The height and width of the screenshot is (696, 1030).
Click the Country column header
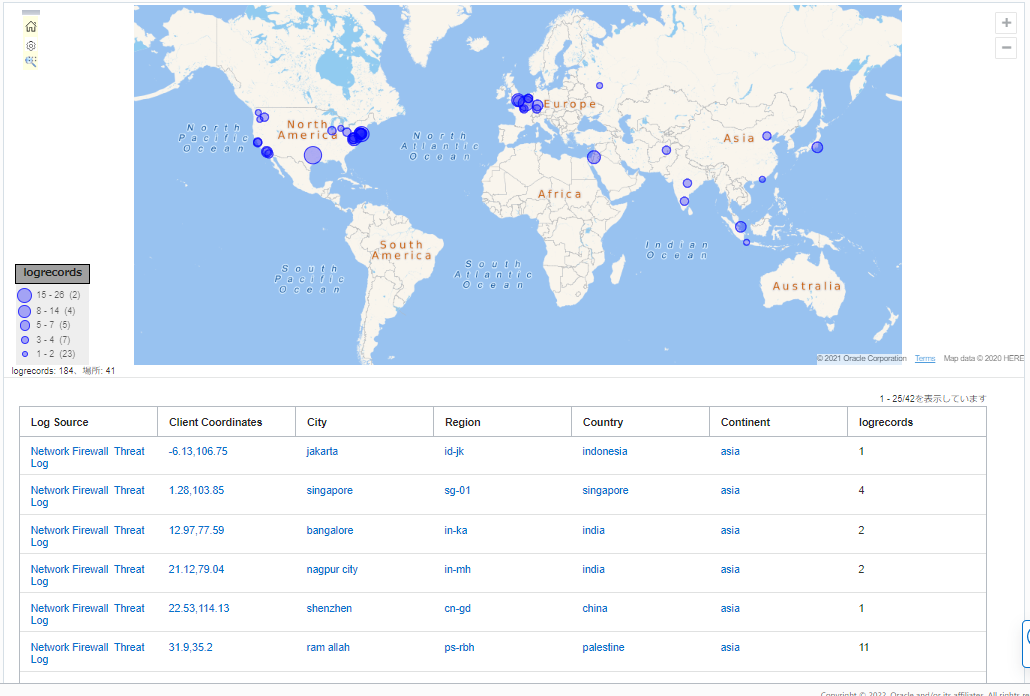coord(603,422)
